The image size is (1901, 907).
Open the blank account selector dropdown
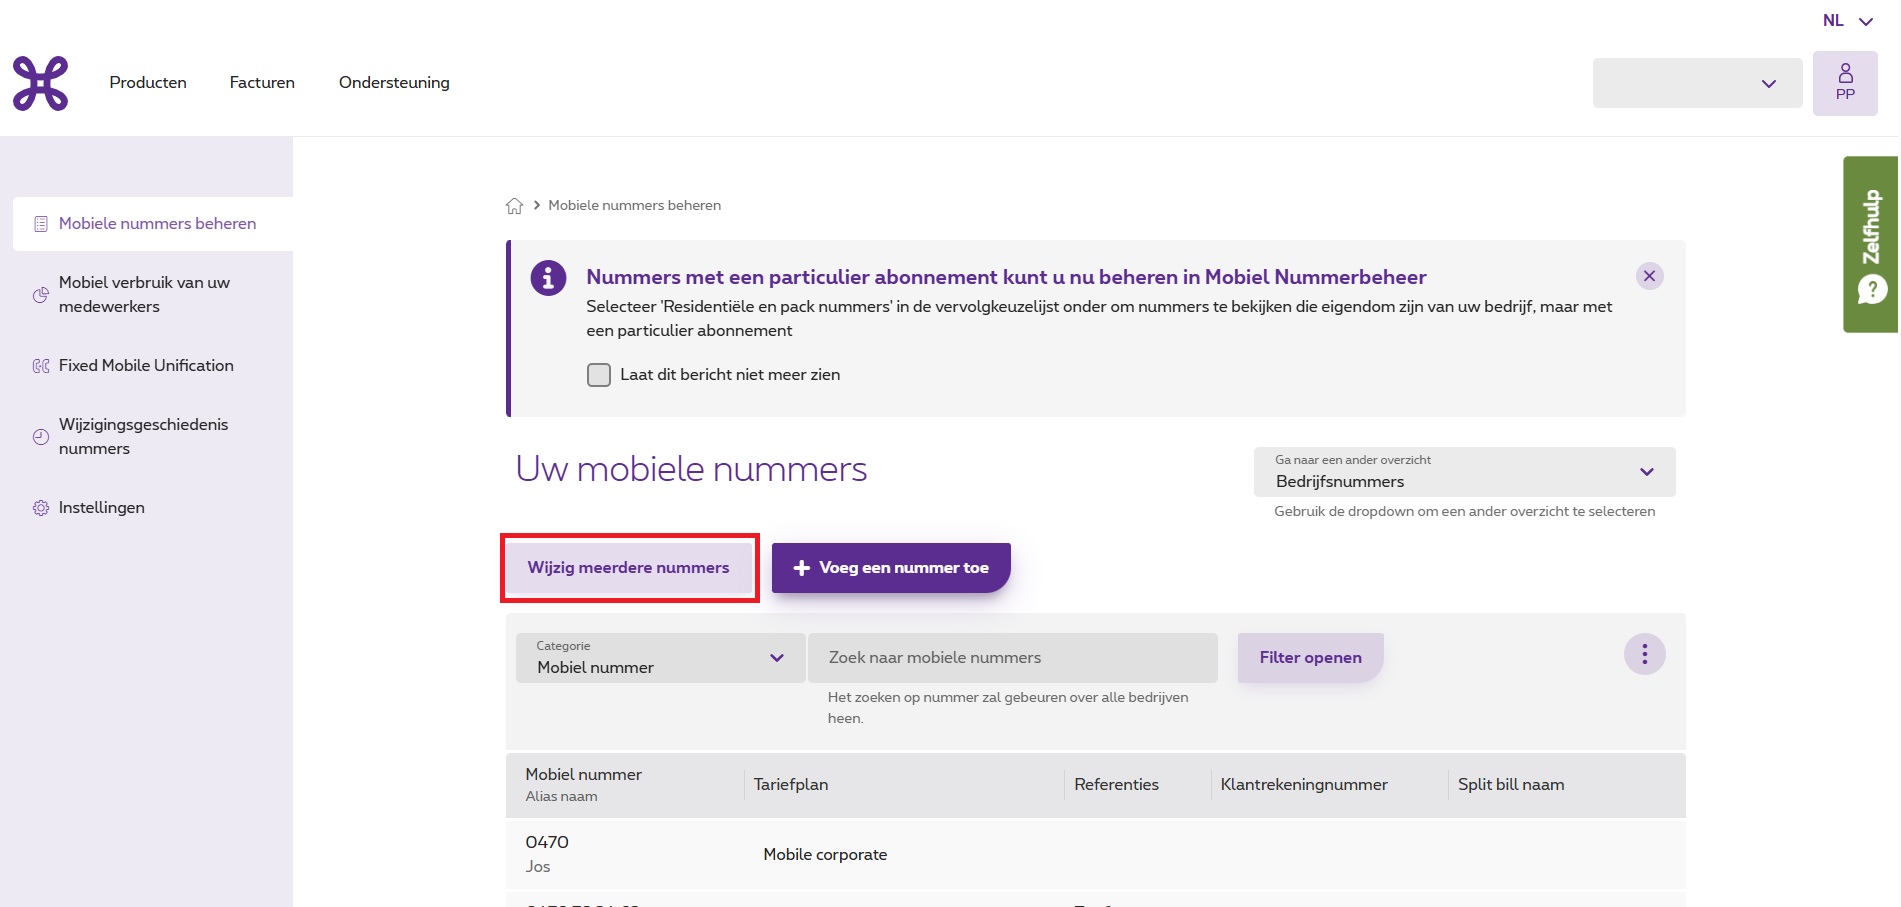[1696, 83]
